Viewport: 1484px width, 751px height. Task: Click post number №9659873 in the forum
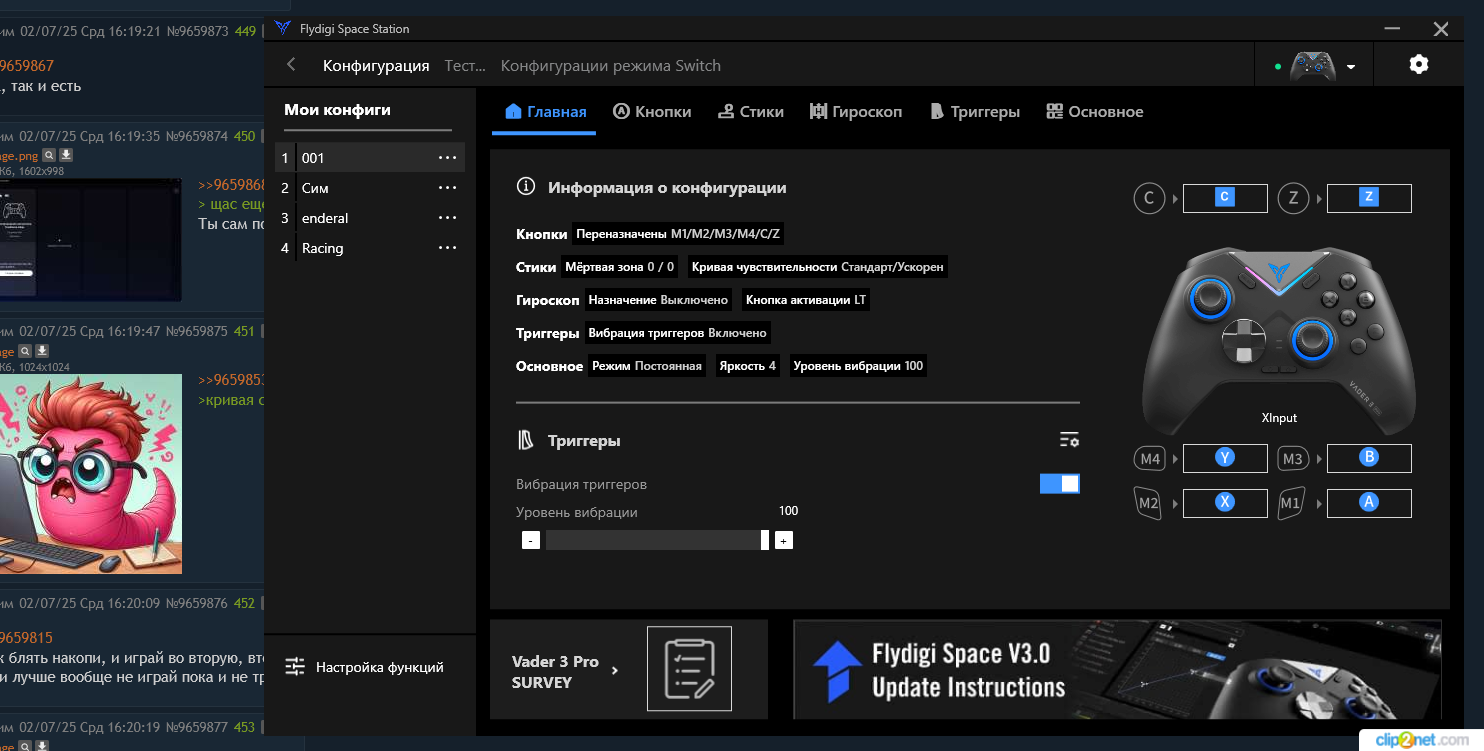[198, 31]
